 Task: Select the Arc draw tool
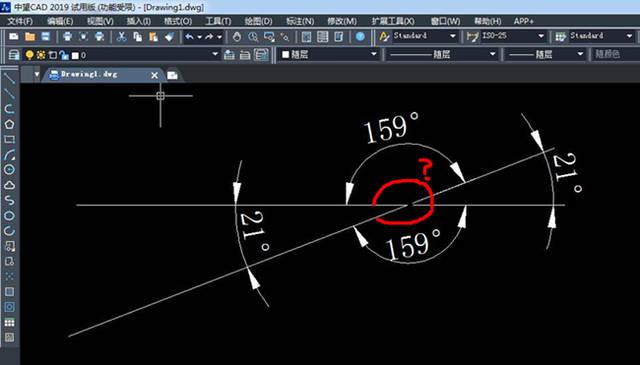(9, 155)
